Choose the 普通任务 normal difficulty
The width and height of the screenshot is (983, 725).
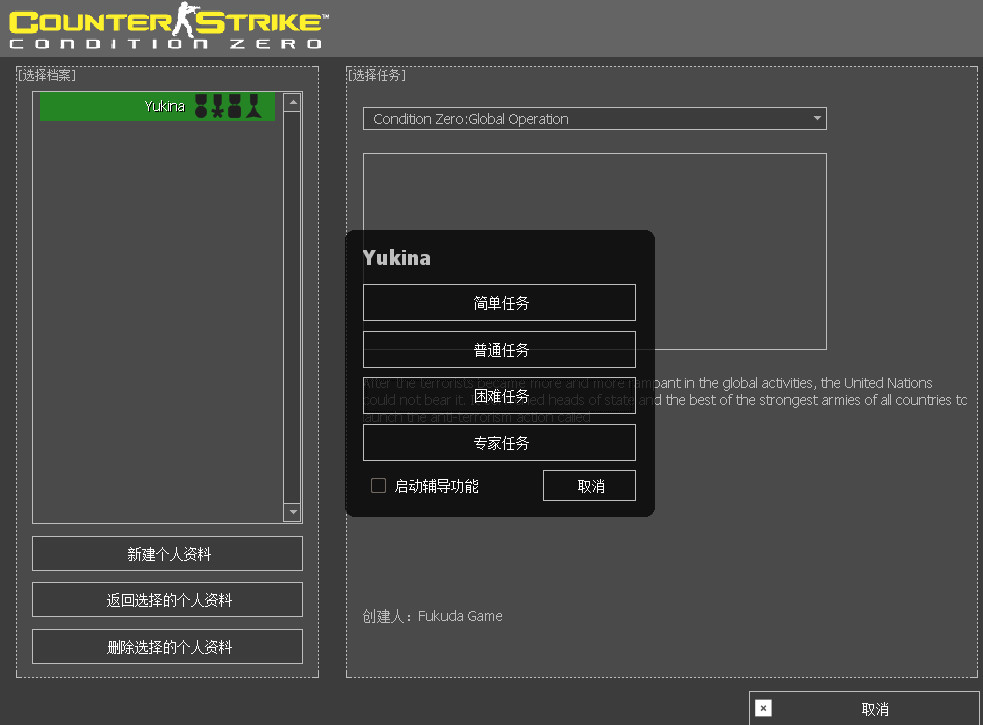click(x=499, y=349)
